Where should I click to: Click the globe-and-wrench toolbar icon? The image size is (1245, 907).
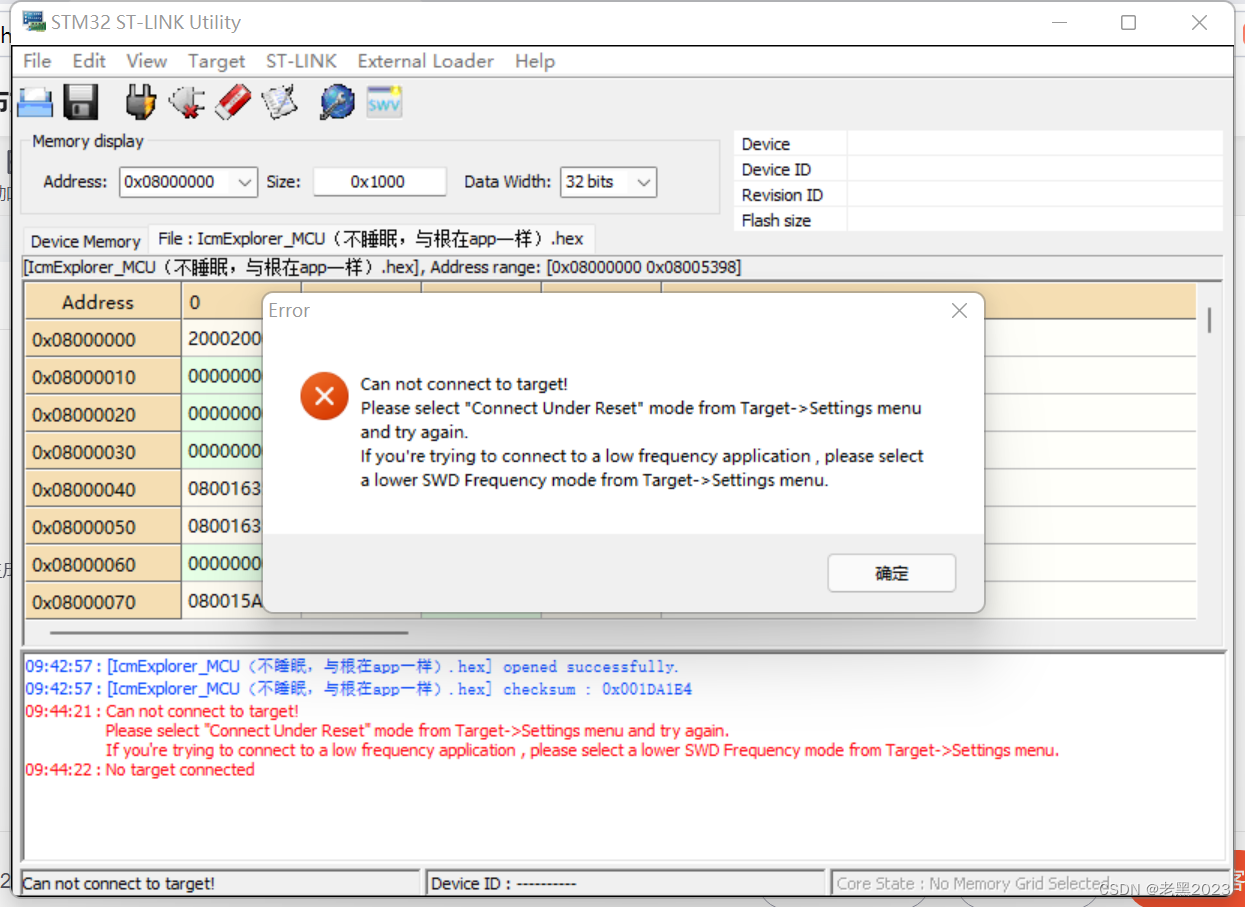point(337,102)
